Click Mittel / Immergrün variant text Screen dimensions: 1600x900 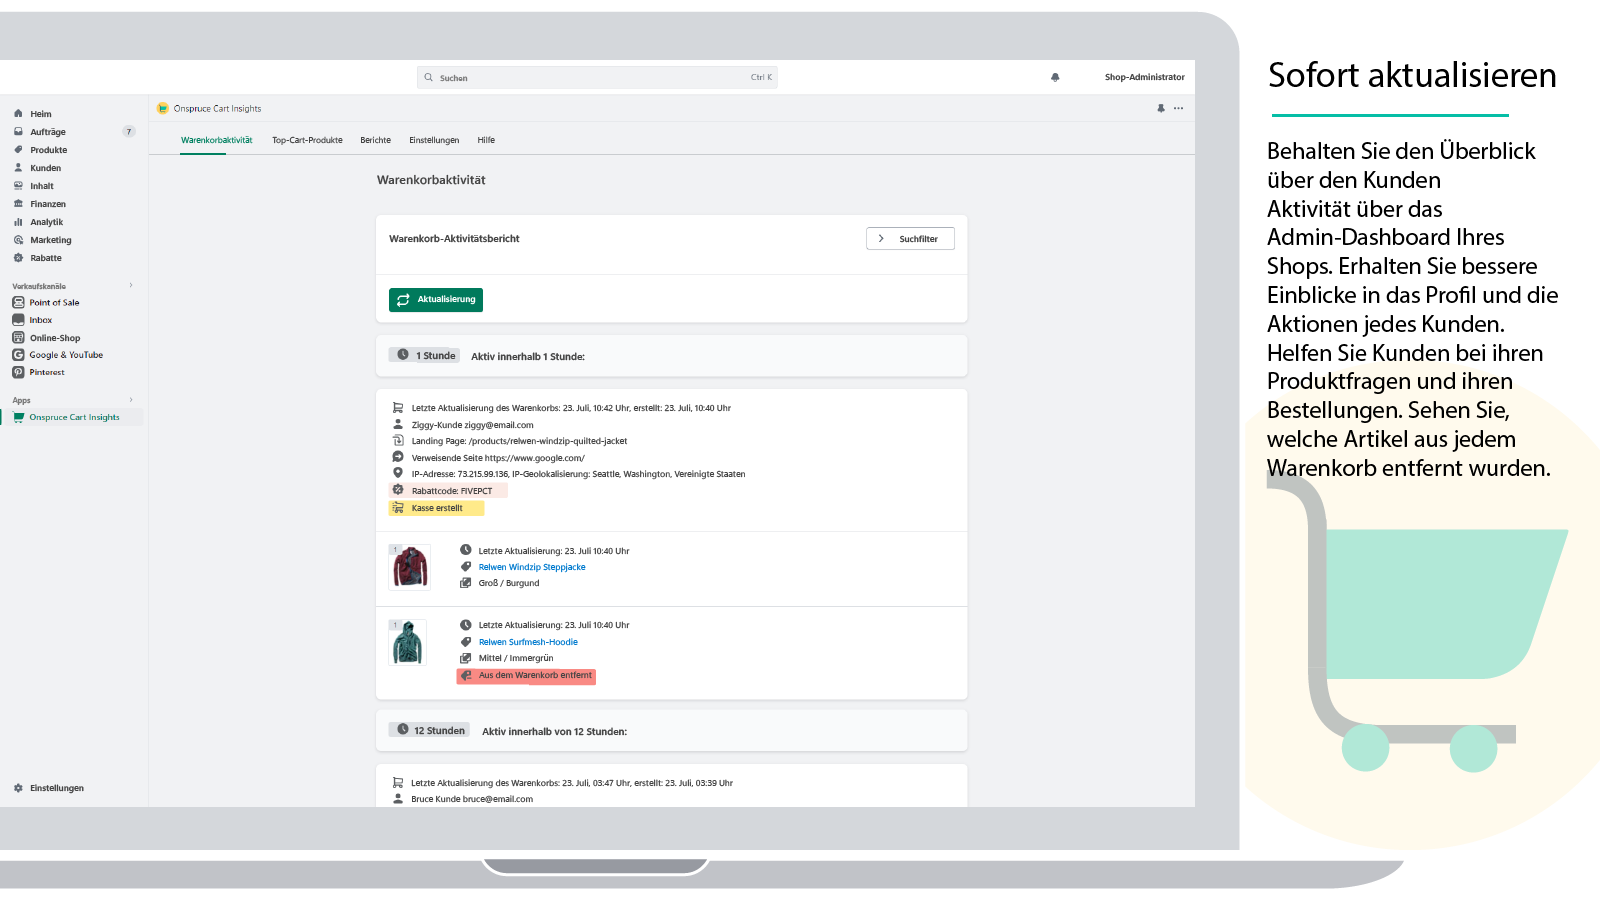click(516, 658)
